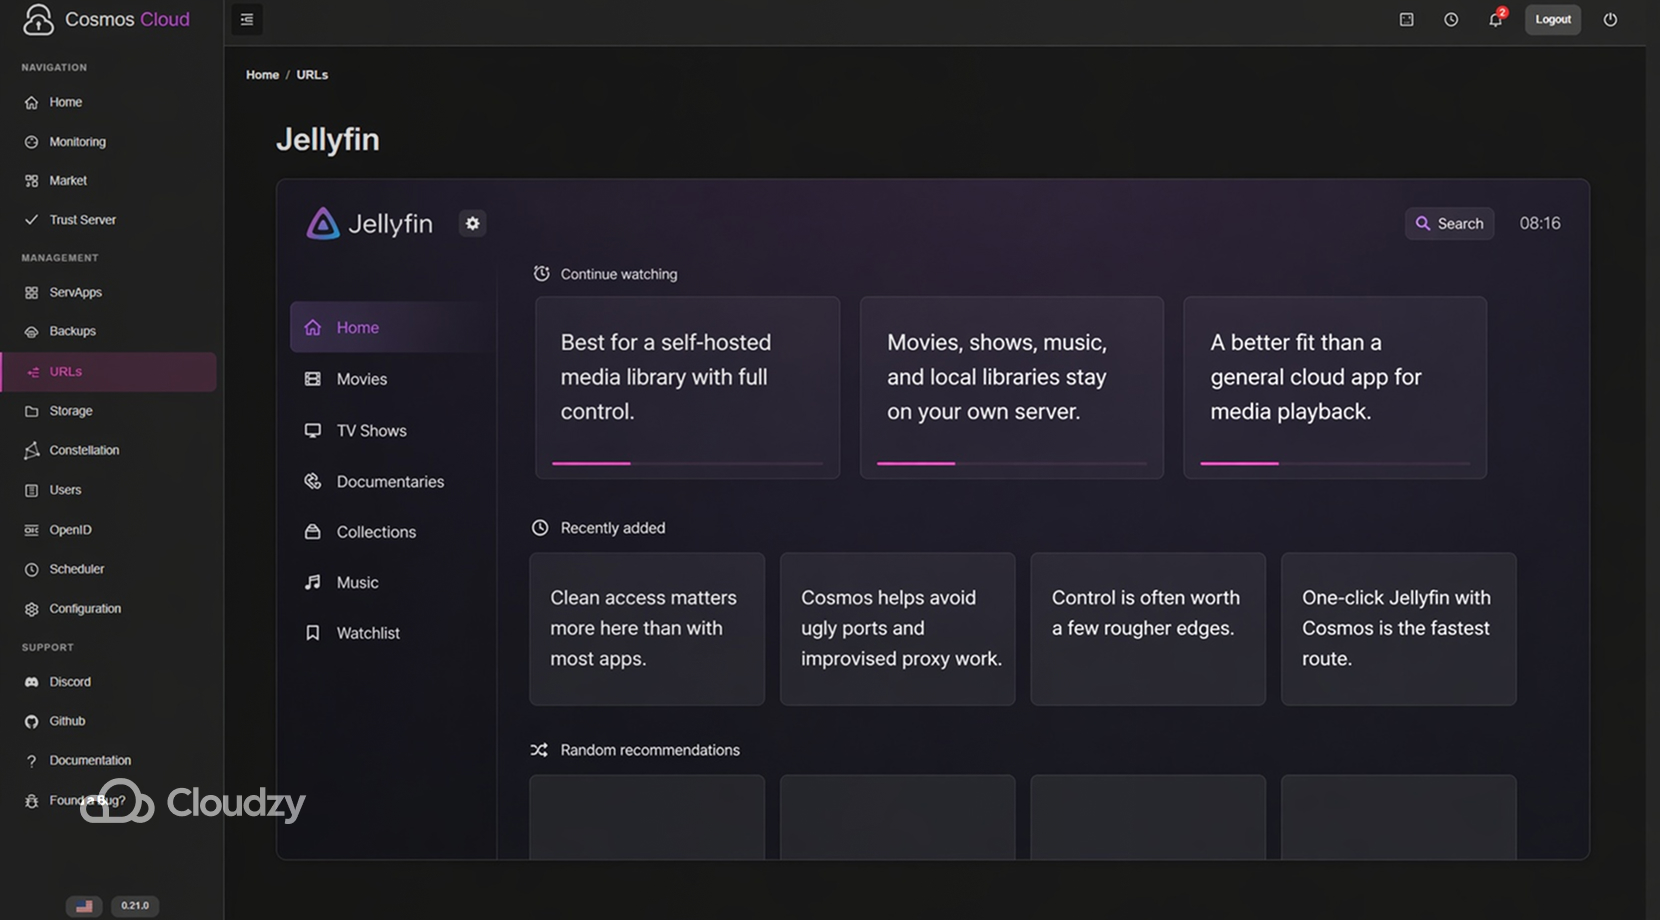Open the Discord support link

pos(69,681)
